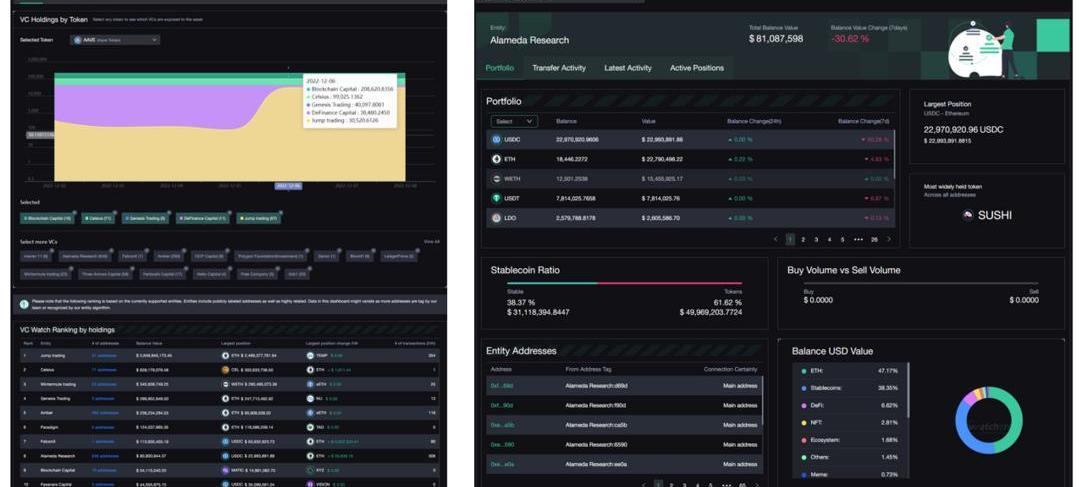
Task: Click the LDO token icon in Portfolio
Action: (x=497, y=218)
